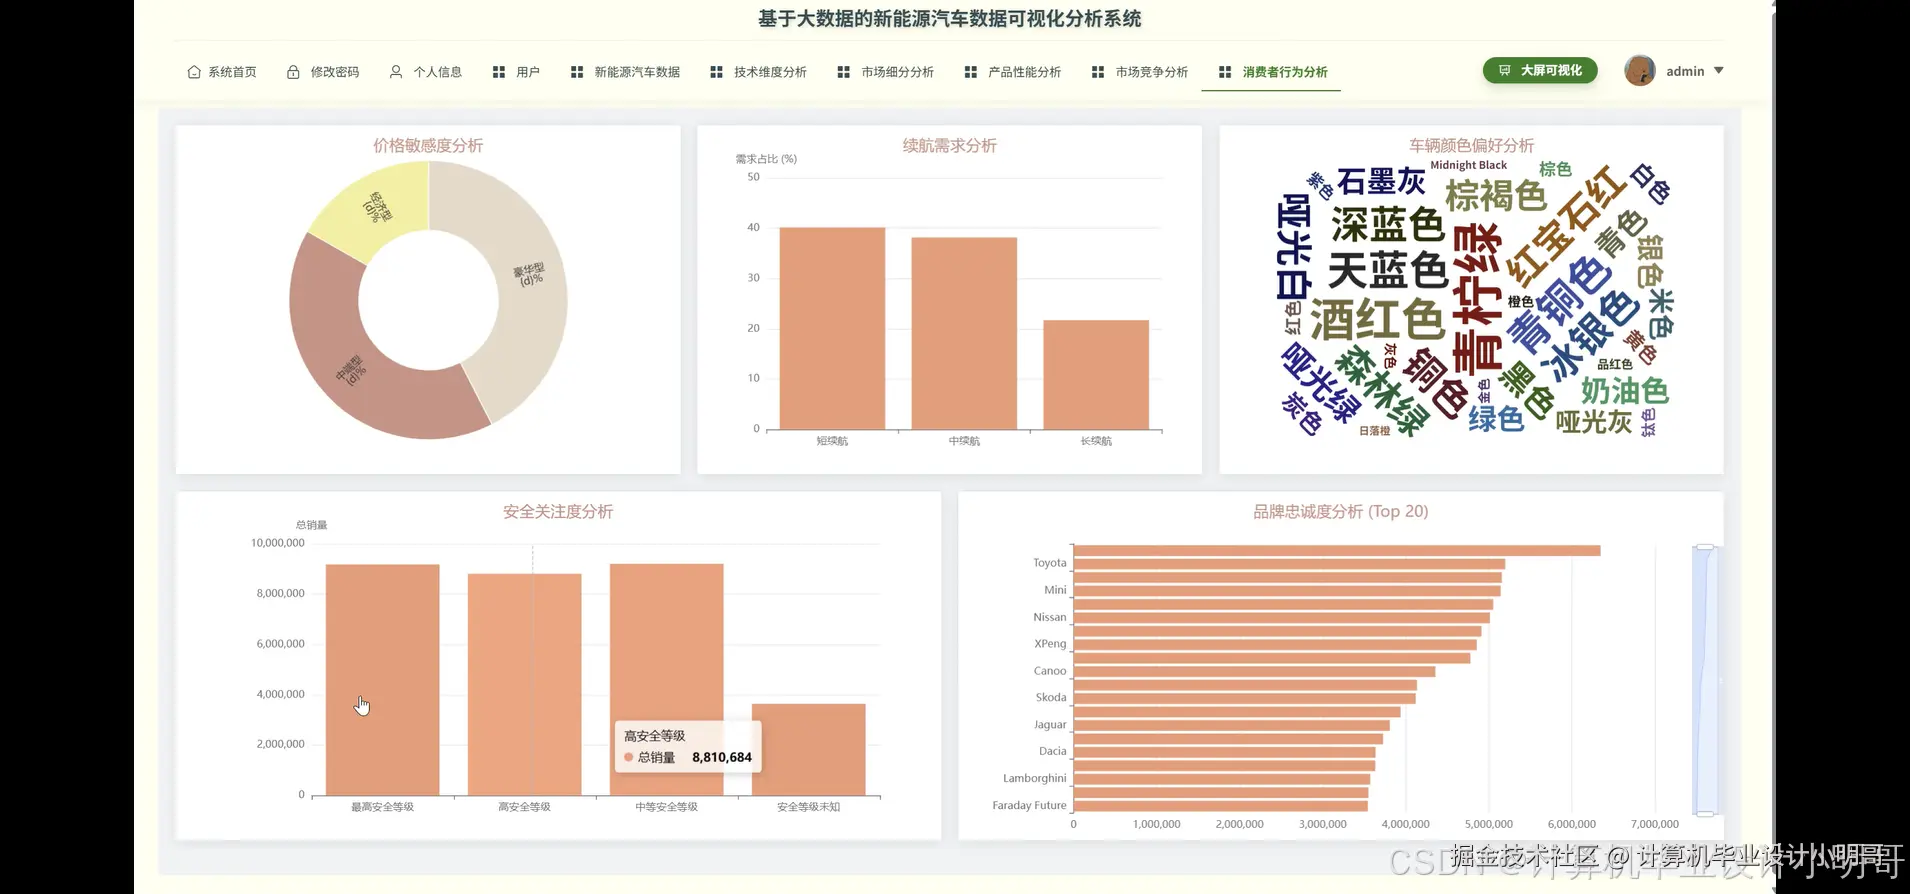
Task: Open 市场细分分析 menu item
Action: pyautogui.click(x=886, y=72)
